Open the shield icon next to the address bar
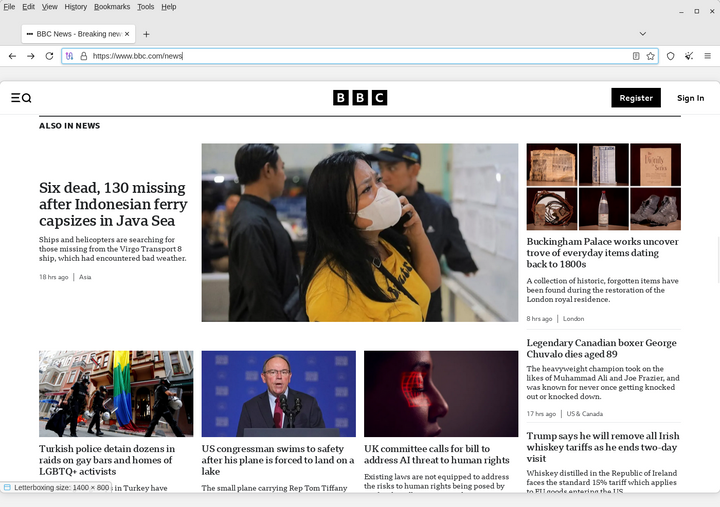720x507 pixels. point(670,56)
